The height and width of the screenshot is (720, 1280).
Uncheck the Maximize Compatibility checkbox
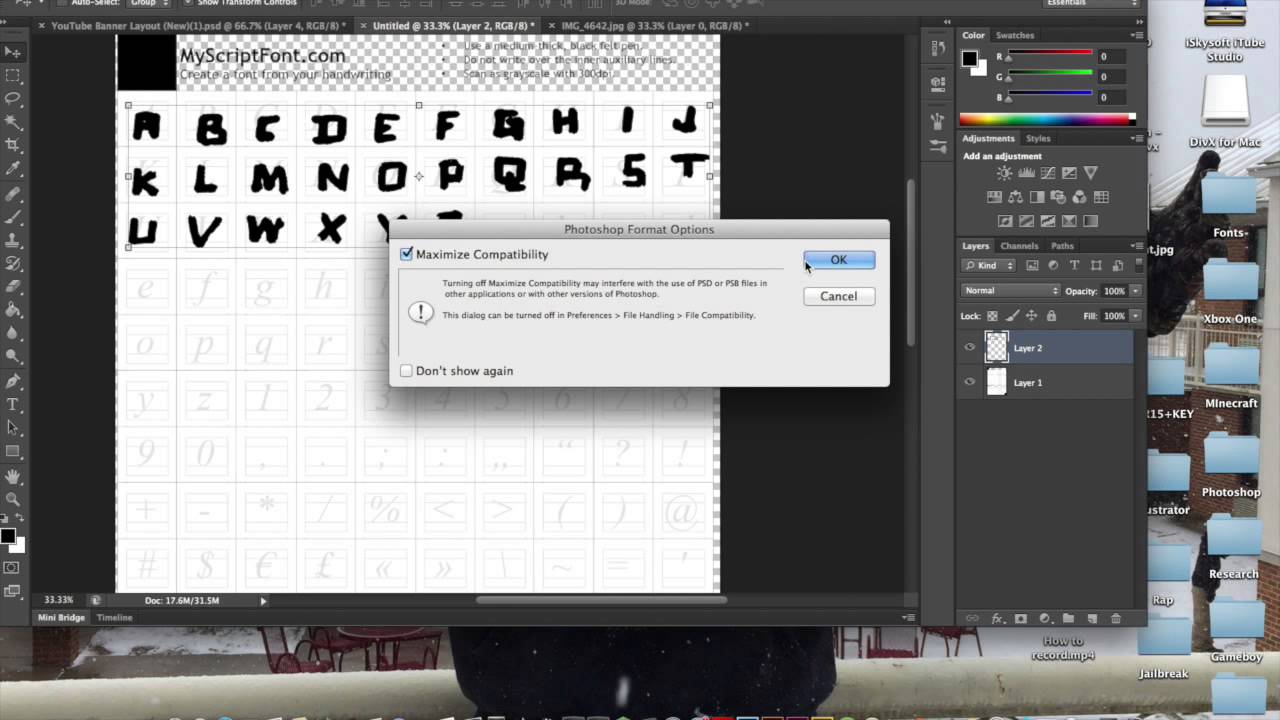click(407, 255)
